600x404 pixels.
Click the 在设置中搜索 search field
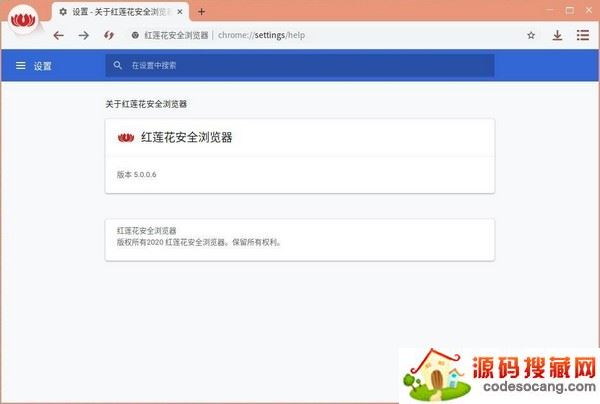coord(300,65)
